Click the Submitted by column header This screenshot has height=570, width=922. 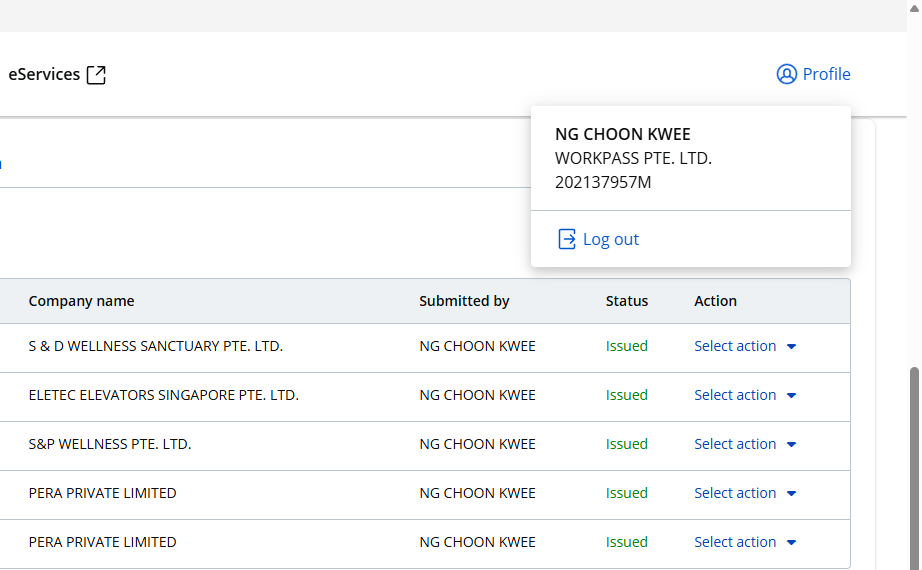coord(464,301)
